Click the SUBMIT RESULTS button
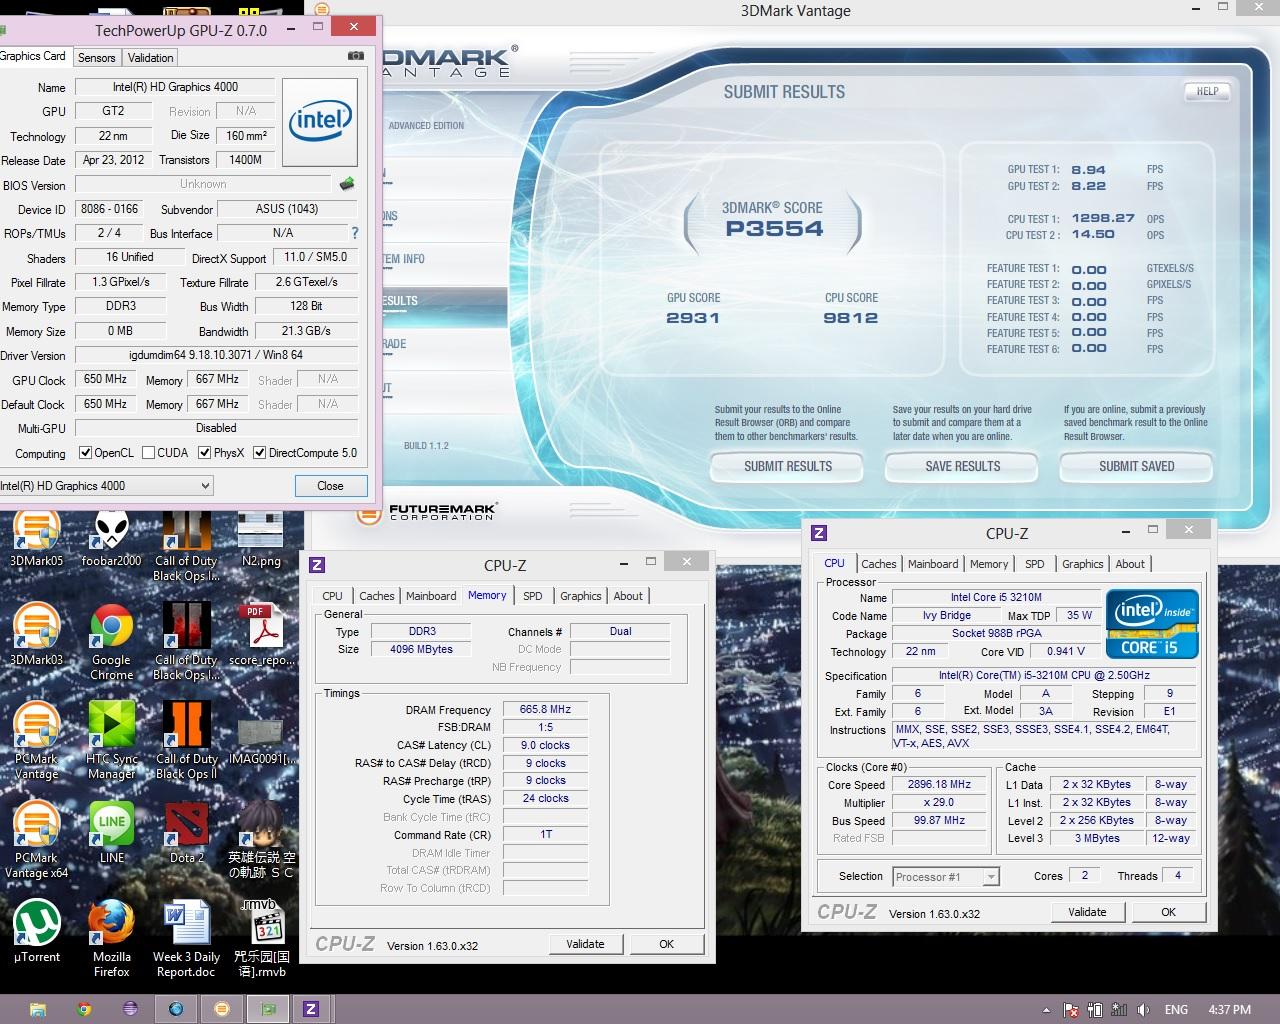This screenshot has height=1024, width=1280. click(x=788, y=466)
